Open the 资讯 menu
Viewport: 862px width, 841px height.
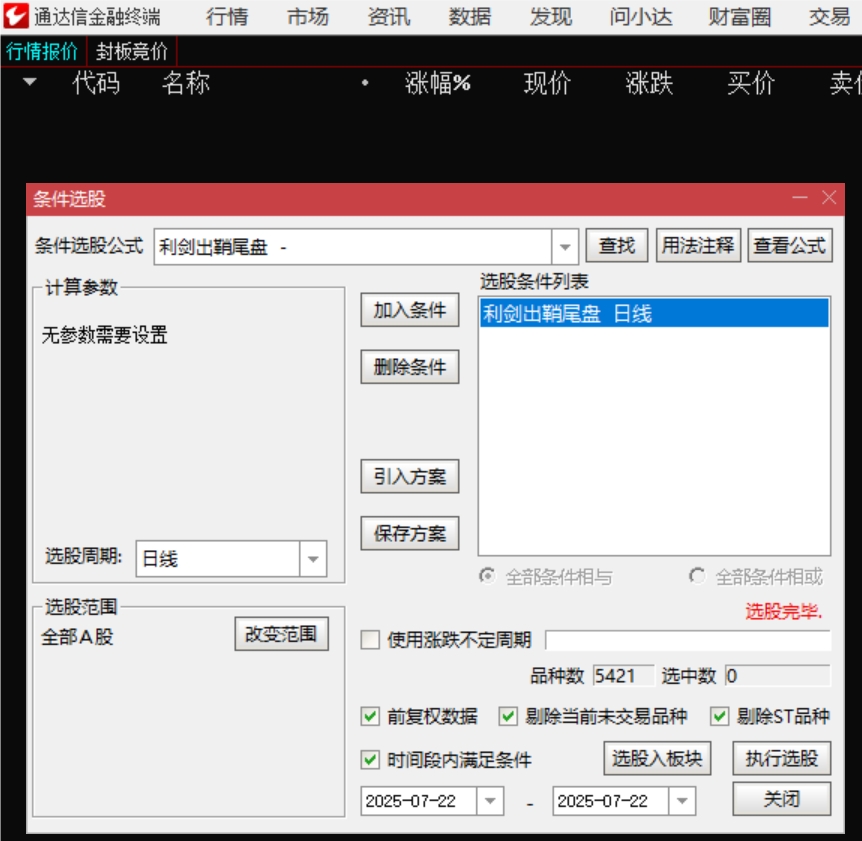[389, 16]
